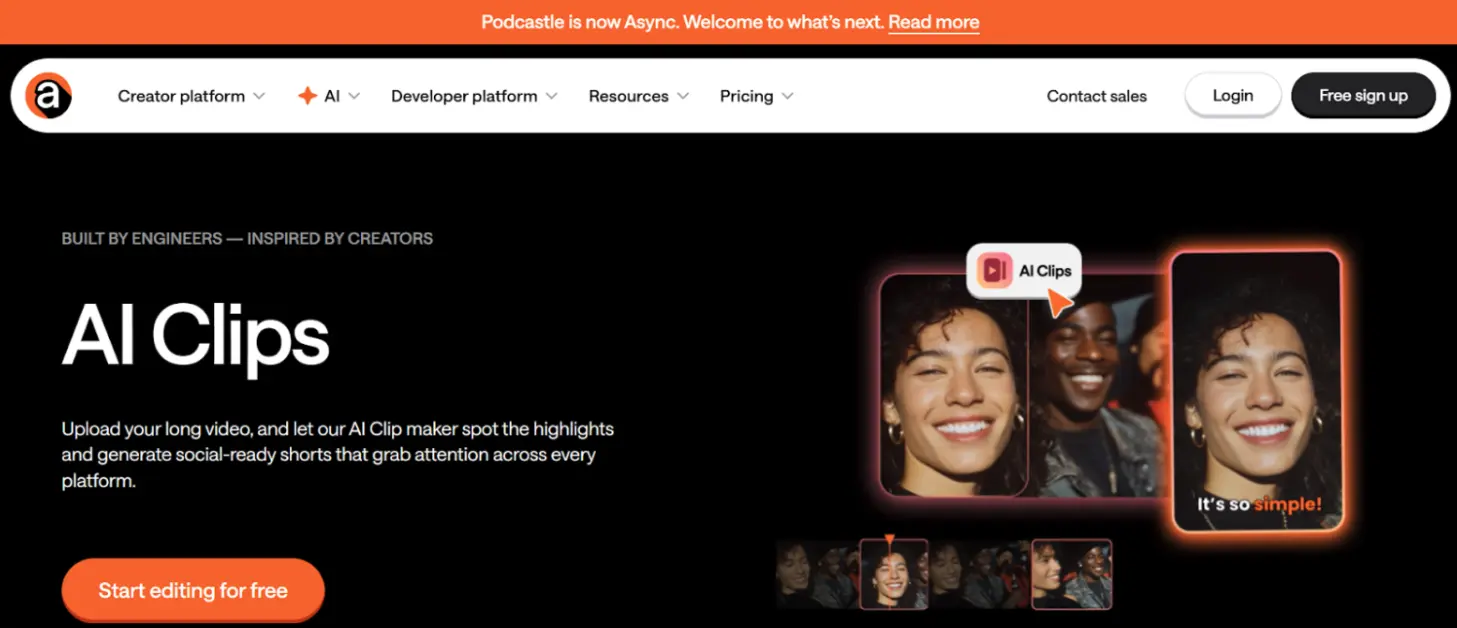
Task: Open the Pricing dropdown chevron
Action: [787, 97]
